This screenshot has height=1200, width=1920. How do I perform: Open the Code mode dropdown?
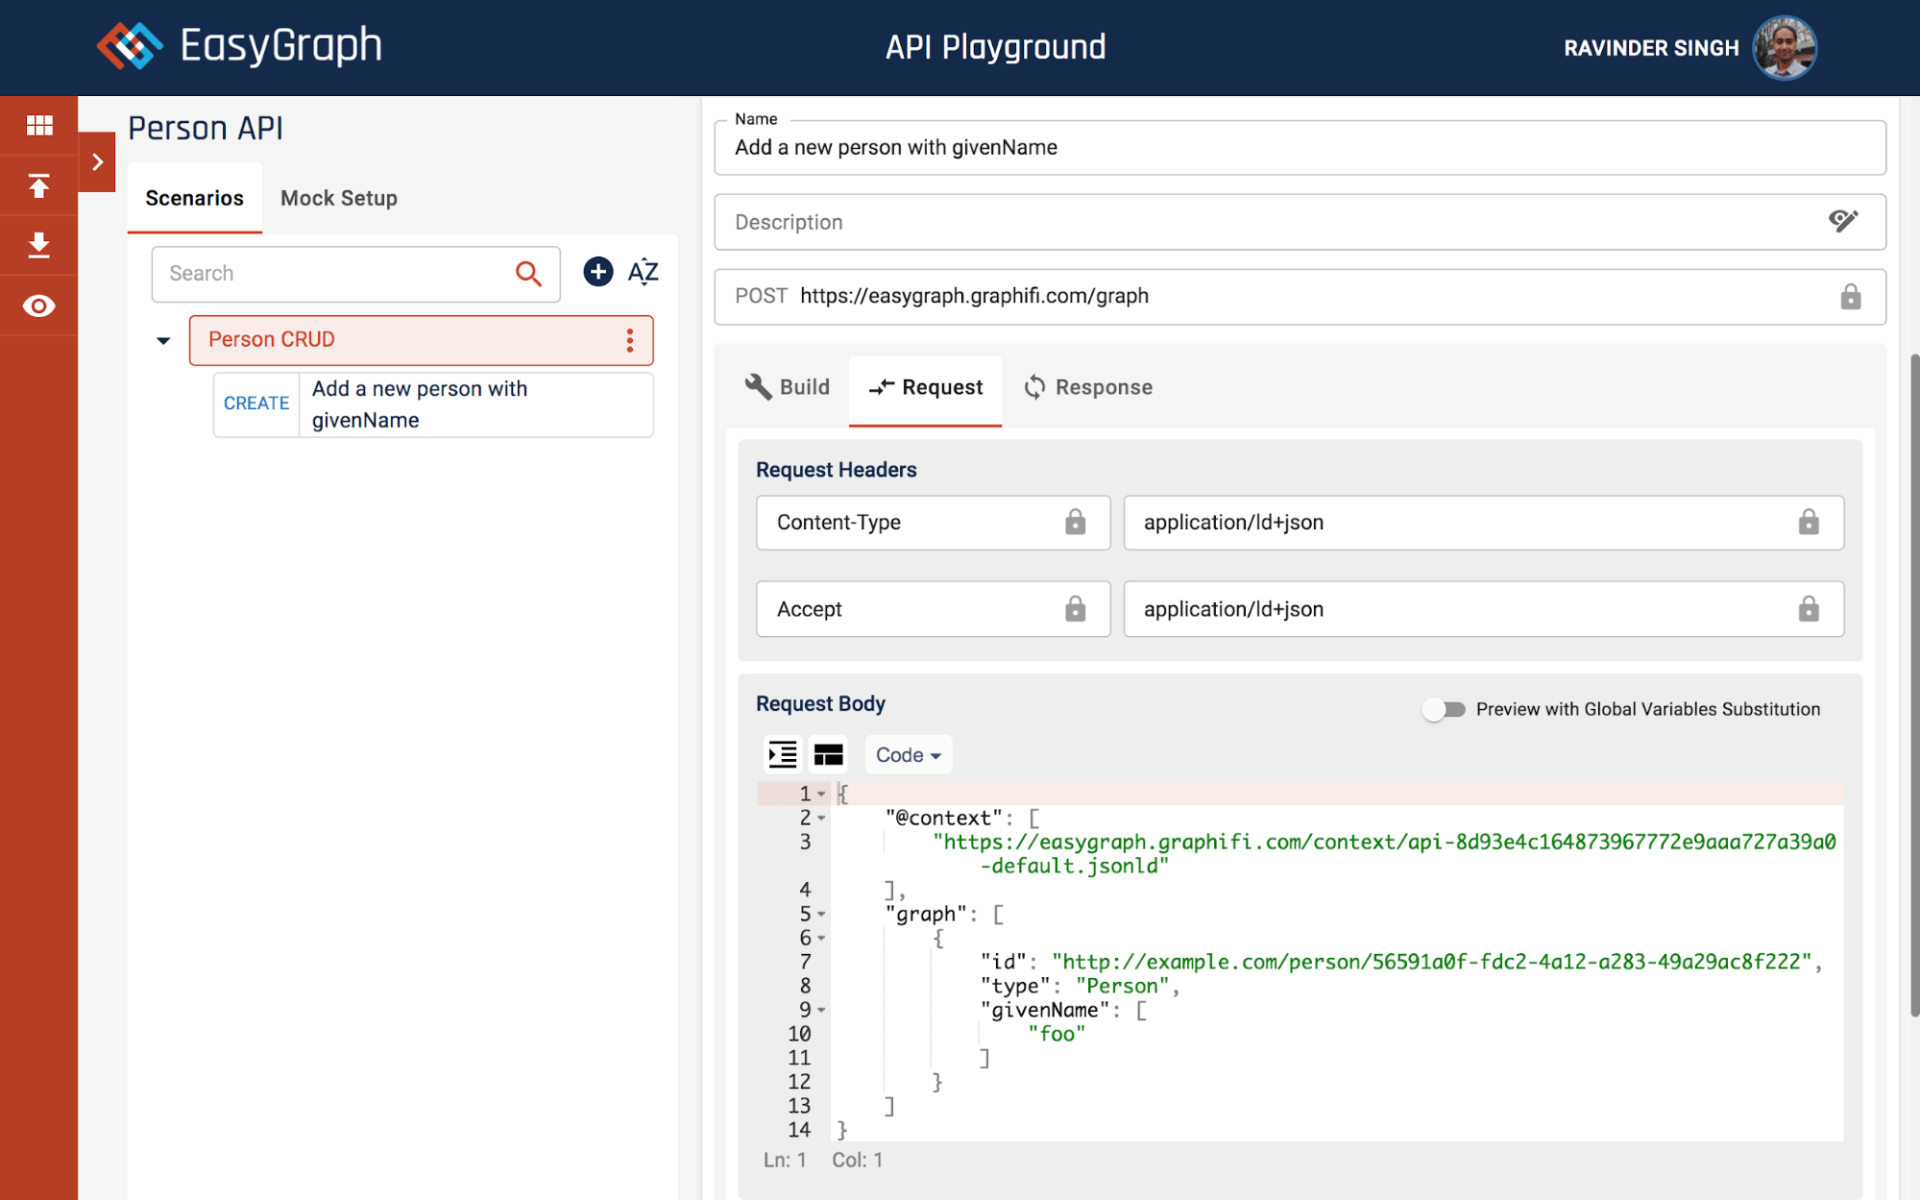pyautogui.click(x=907, y=755)
